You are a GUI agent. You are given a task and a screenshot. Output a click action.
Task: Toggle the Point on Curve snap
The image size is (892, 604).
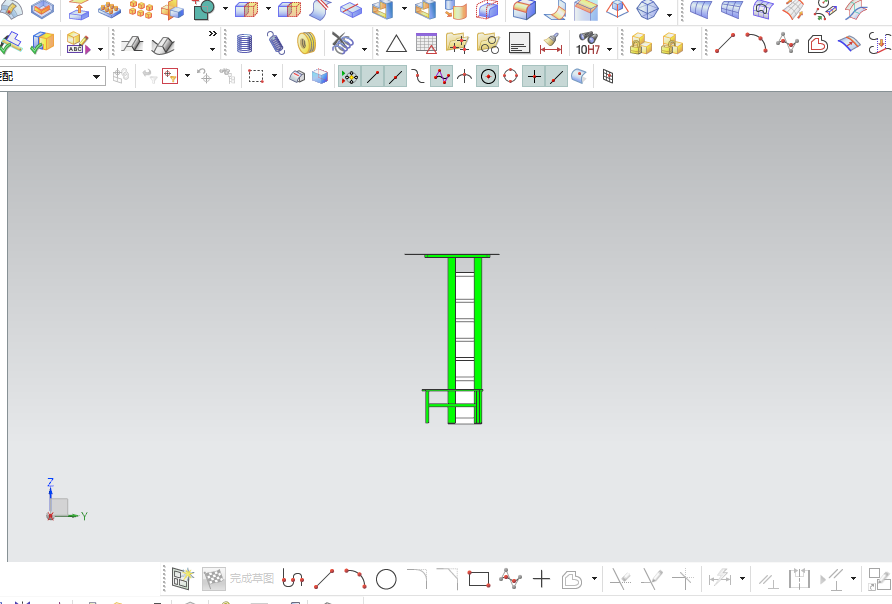(x=556, y=76)
